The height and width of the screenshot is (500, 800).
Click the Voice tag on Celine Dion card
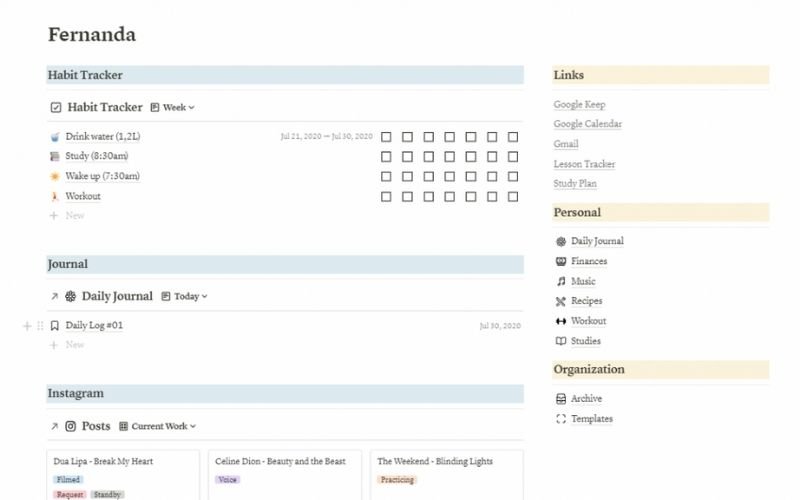pyautogui.click(x=227, y=480)
